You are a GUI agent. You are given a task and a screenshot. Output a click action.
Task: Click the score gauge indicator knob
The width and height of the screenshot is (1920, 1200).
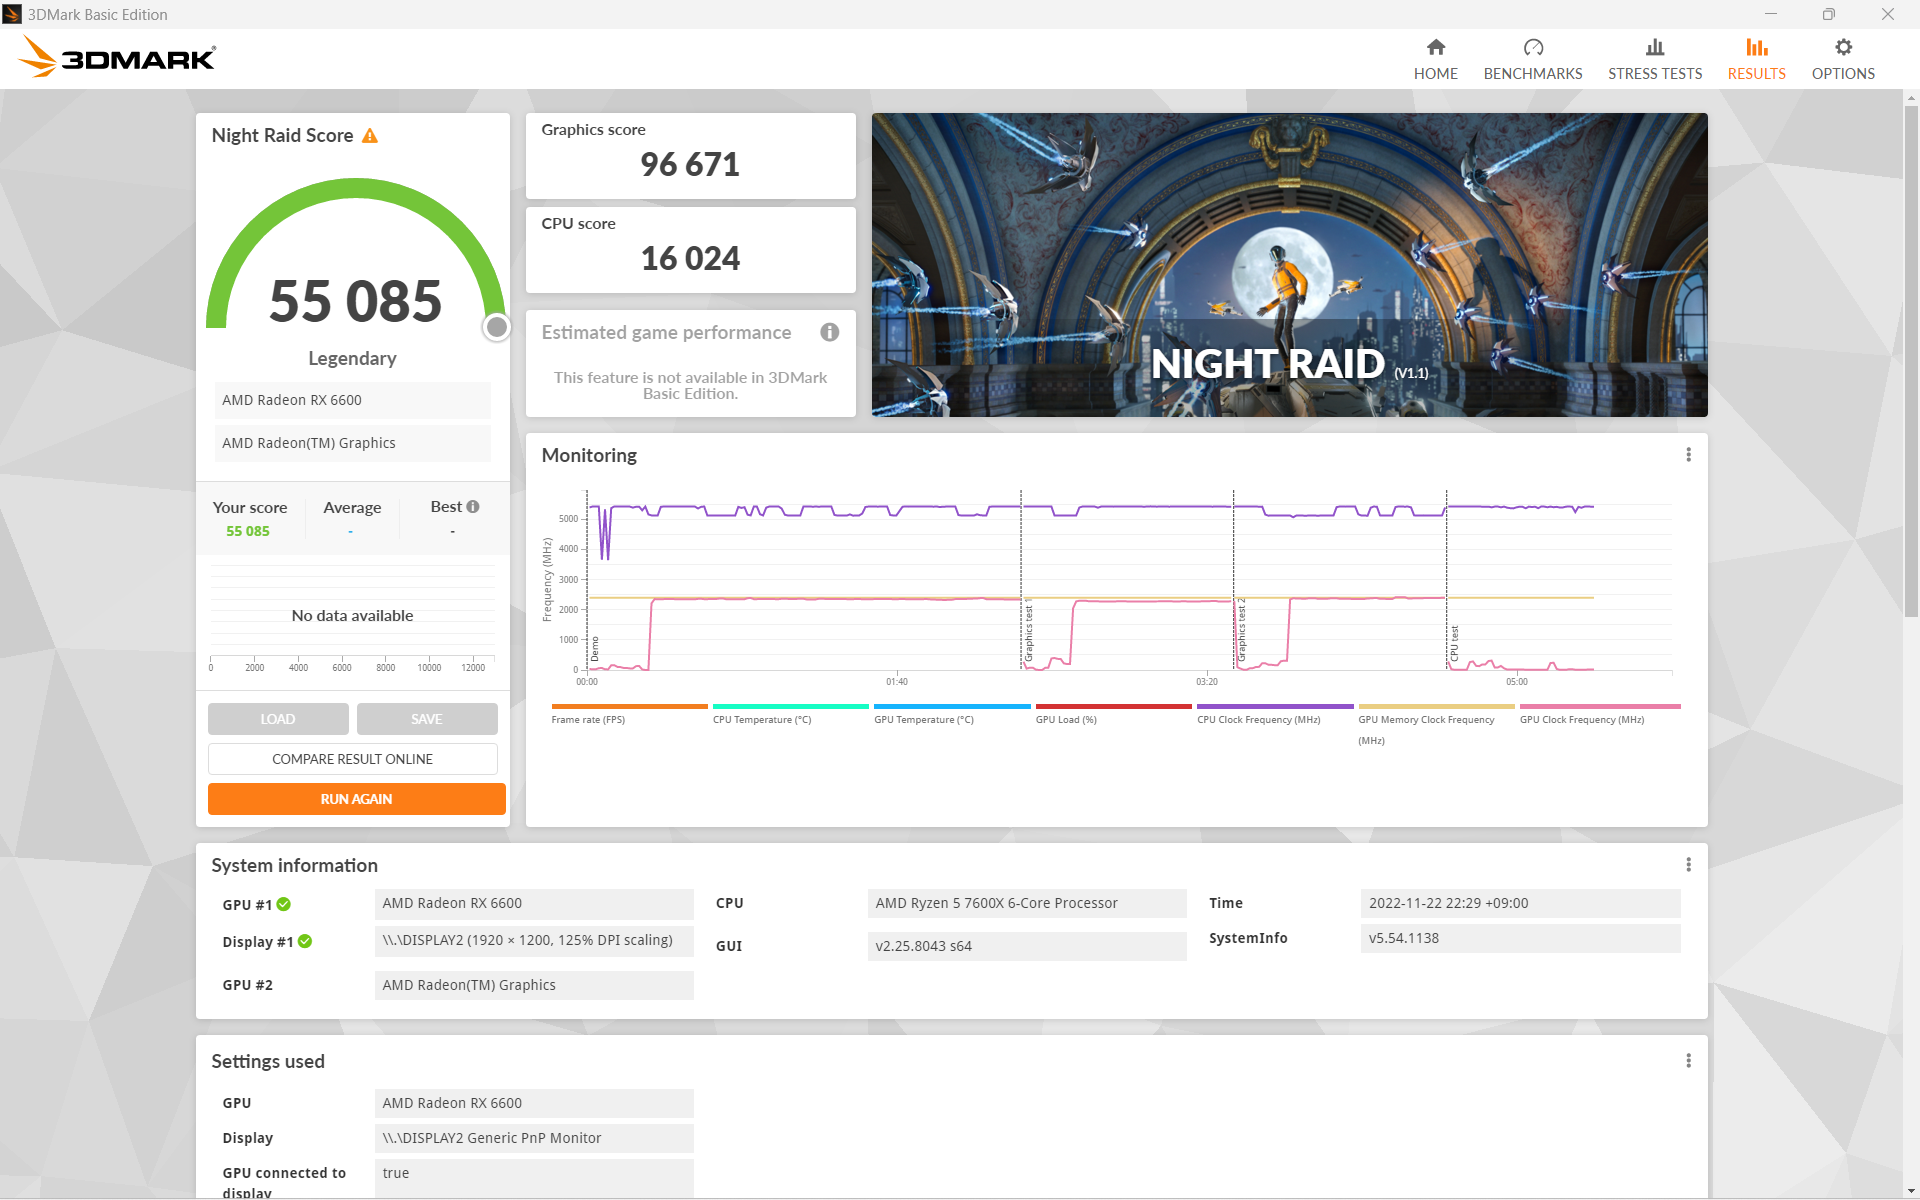point(497,327)
